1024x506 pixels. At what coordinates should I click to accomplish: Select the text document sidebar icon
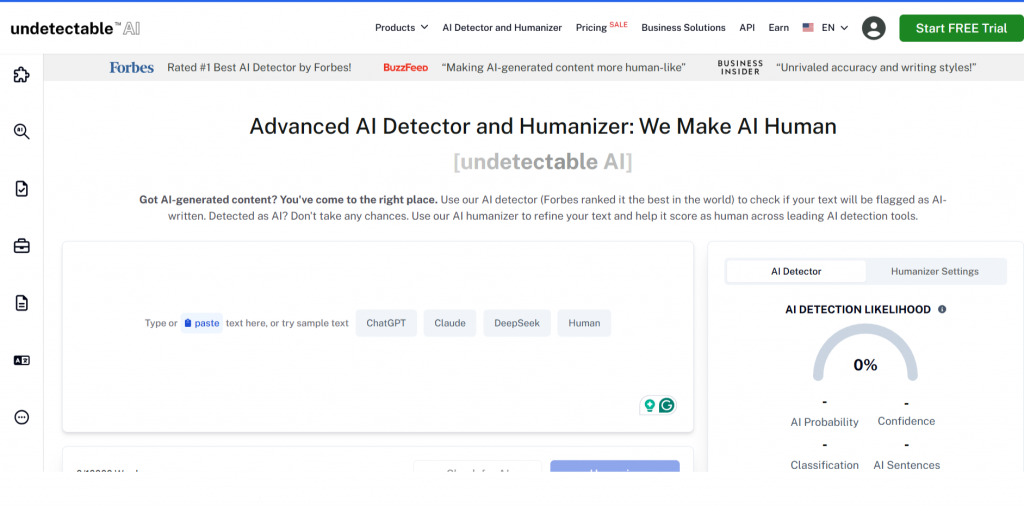(x=21, y=303)
